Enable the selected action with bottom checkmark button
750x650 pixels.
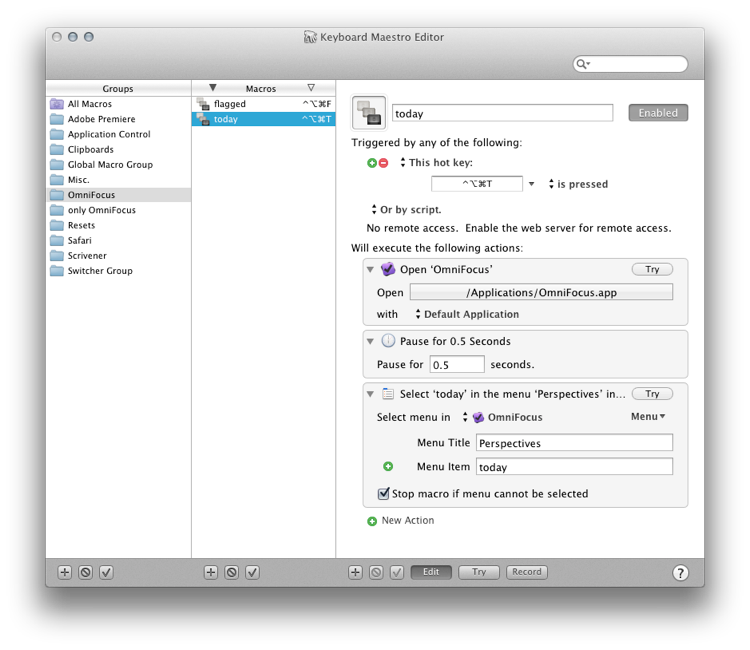(x=397, y=572)
